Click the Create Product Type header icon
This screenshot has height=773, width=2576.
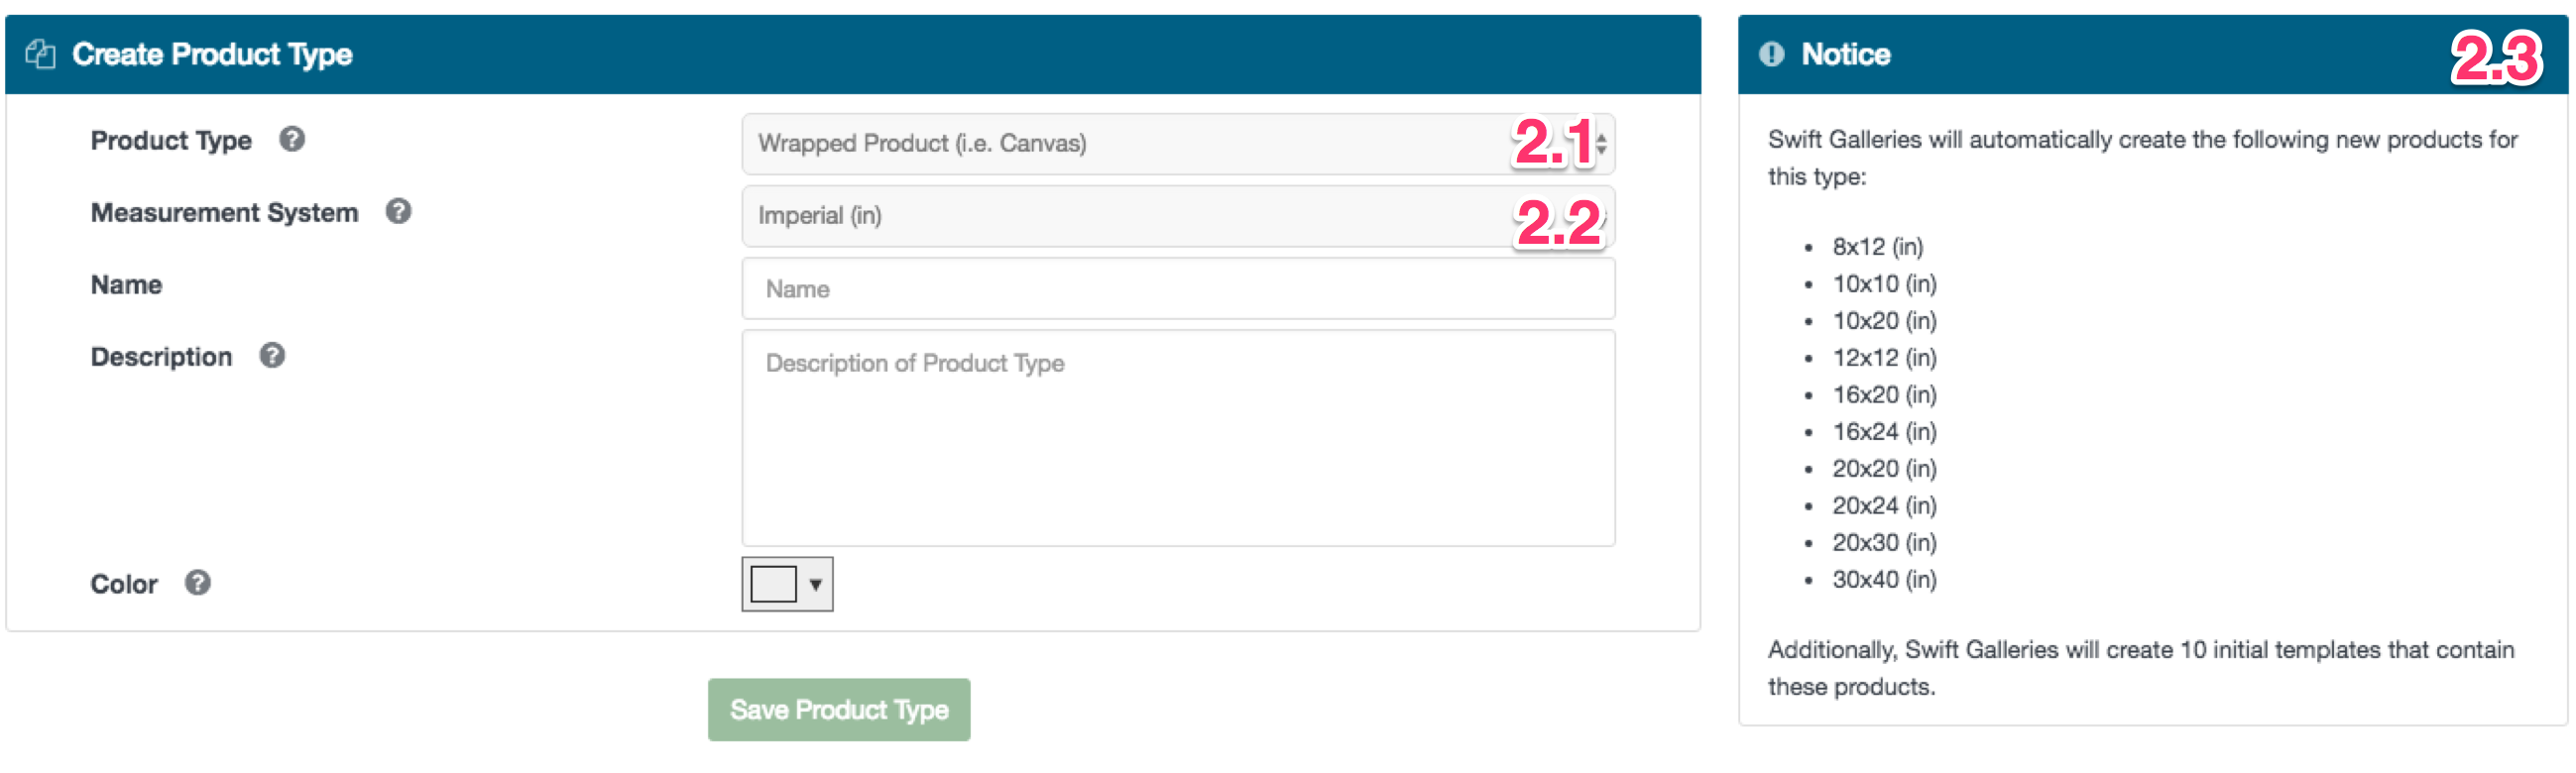click(x=40, y=54)
